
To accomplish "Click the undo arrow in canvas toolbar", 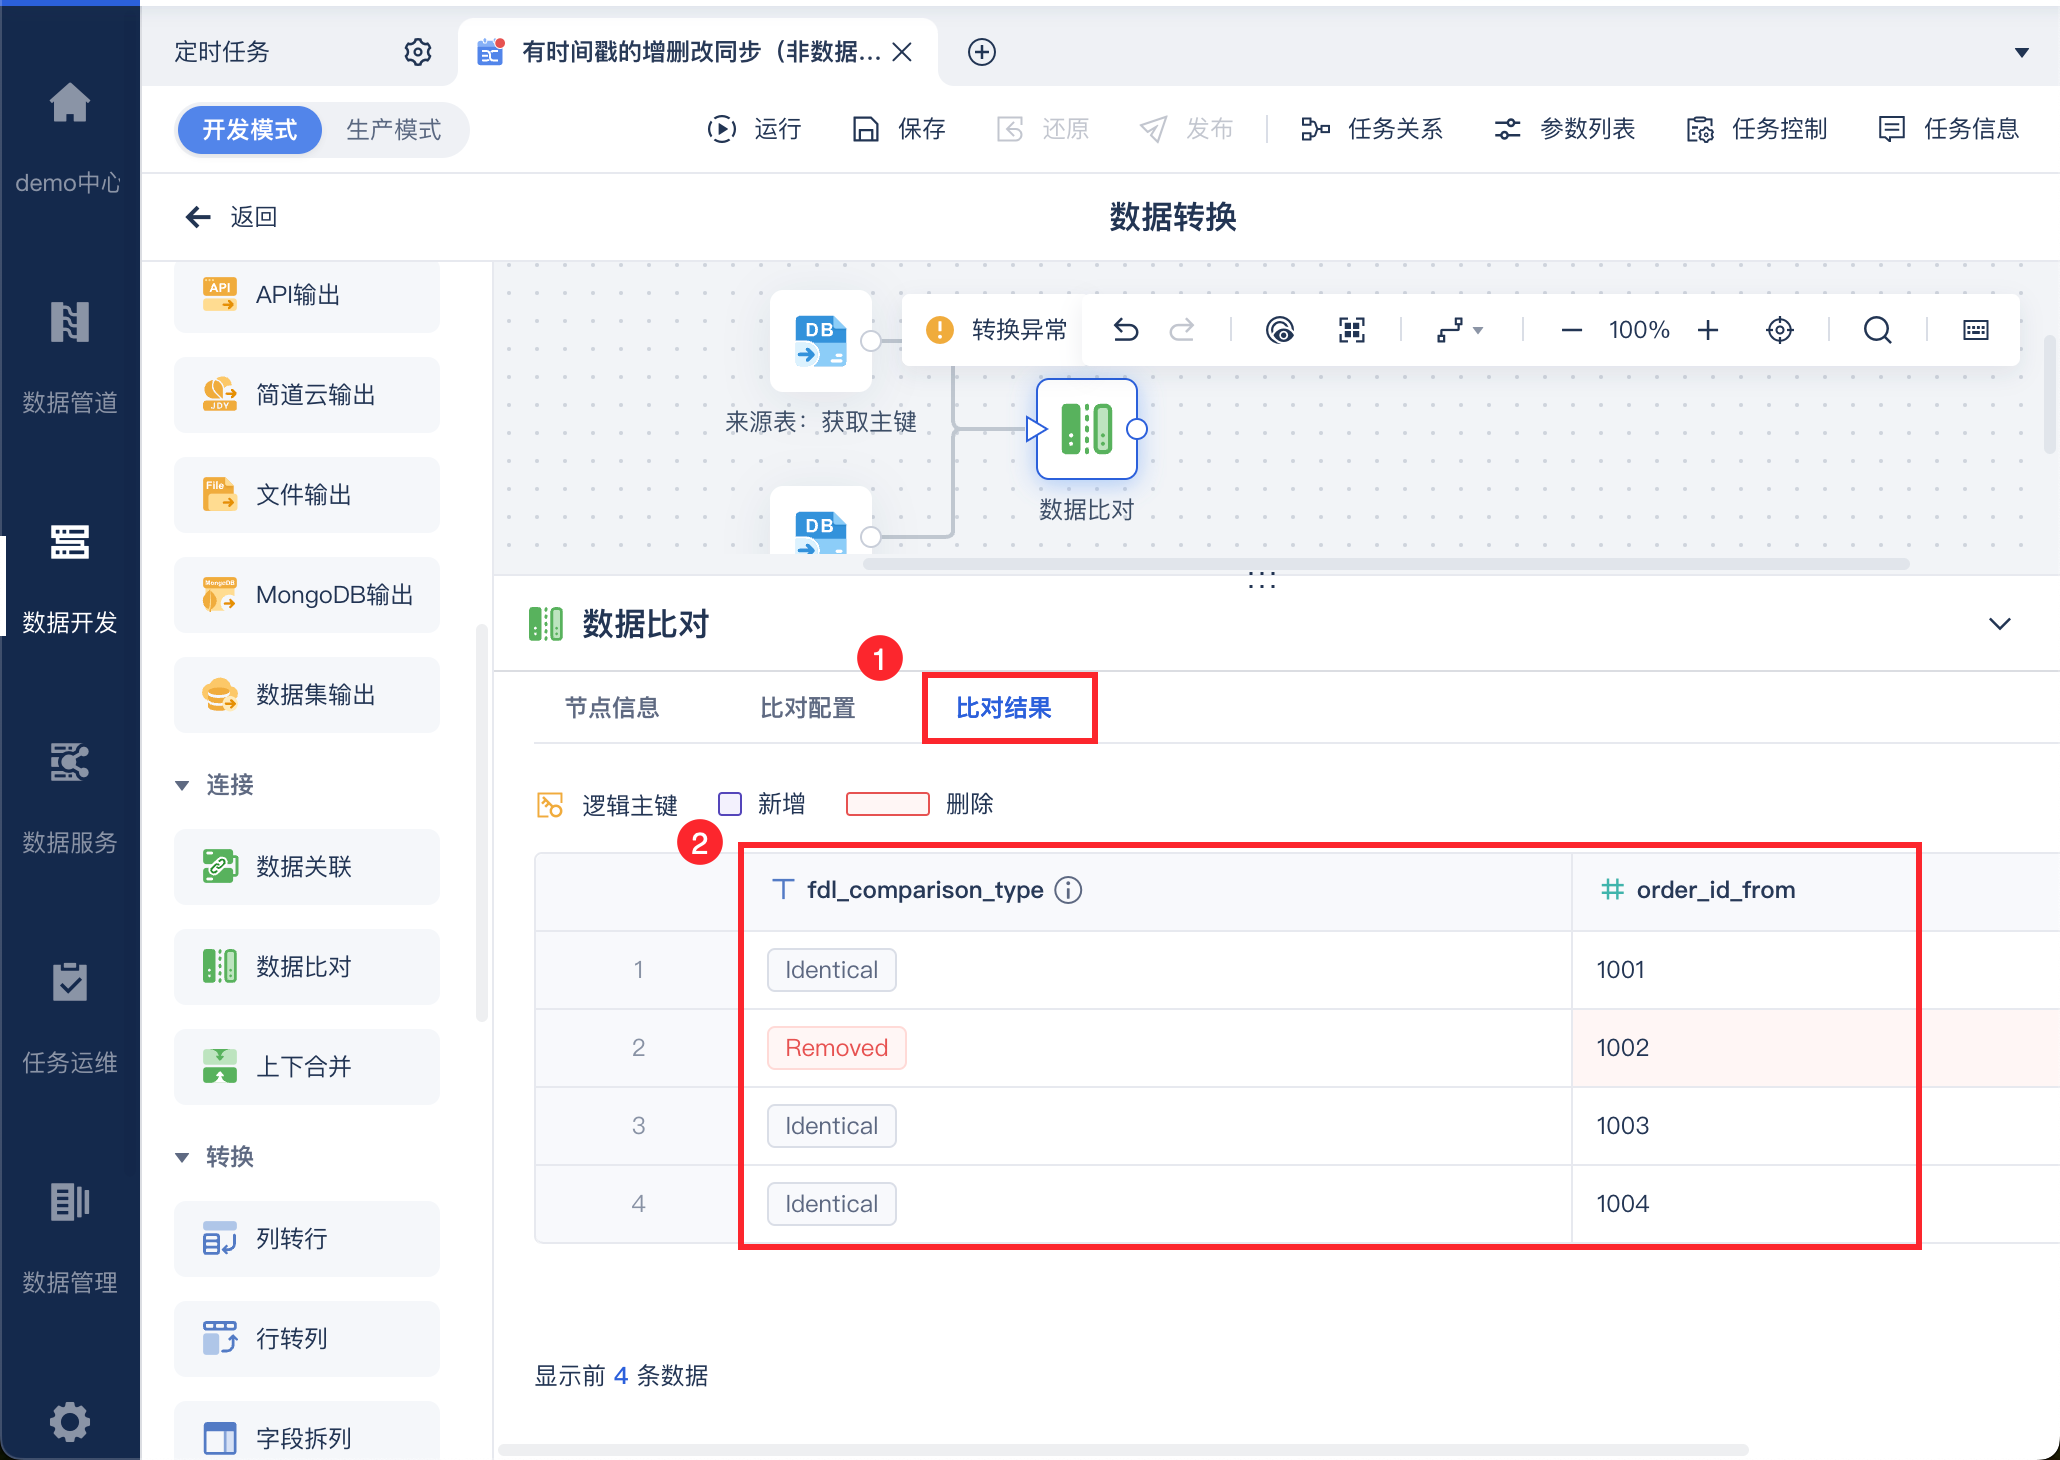I will click(1126, 330).
